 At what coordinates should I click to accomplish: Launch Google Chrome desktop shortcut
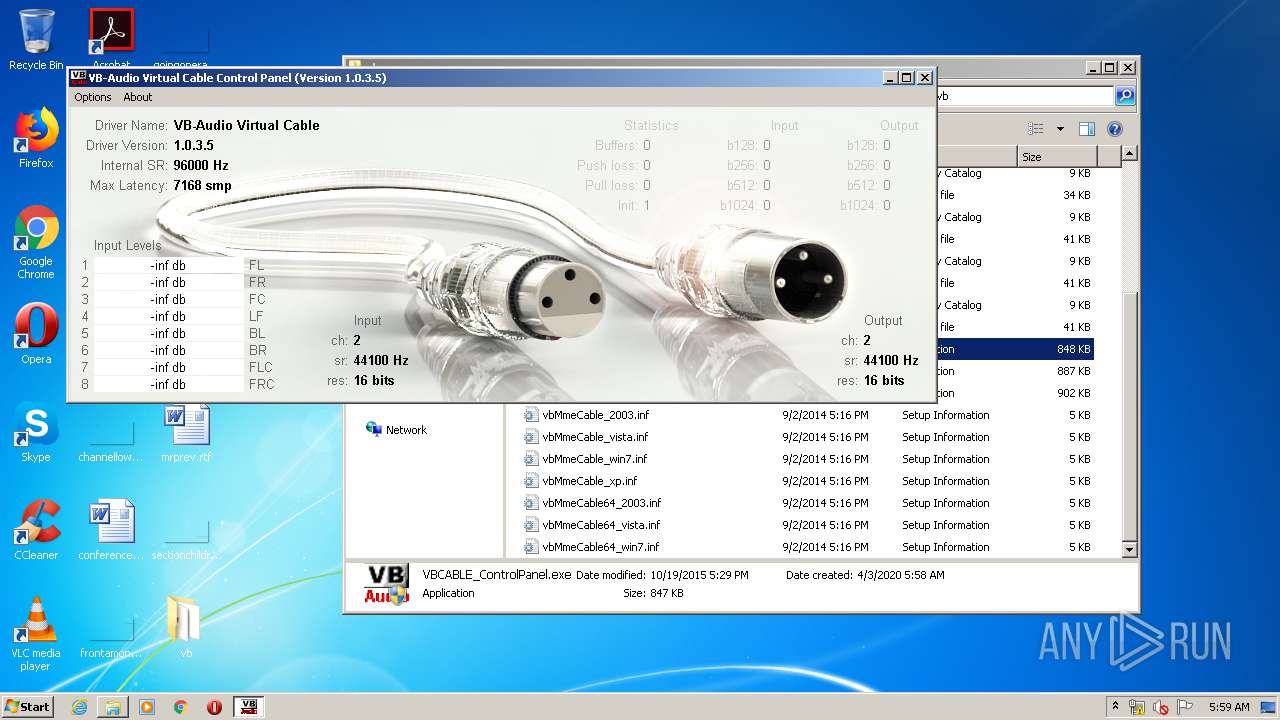pyautogui.click(x=36, y=242)
